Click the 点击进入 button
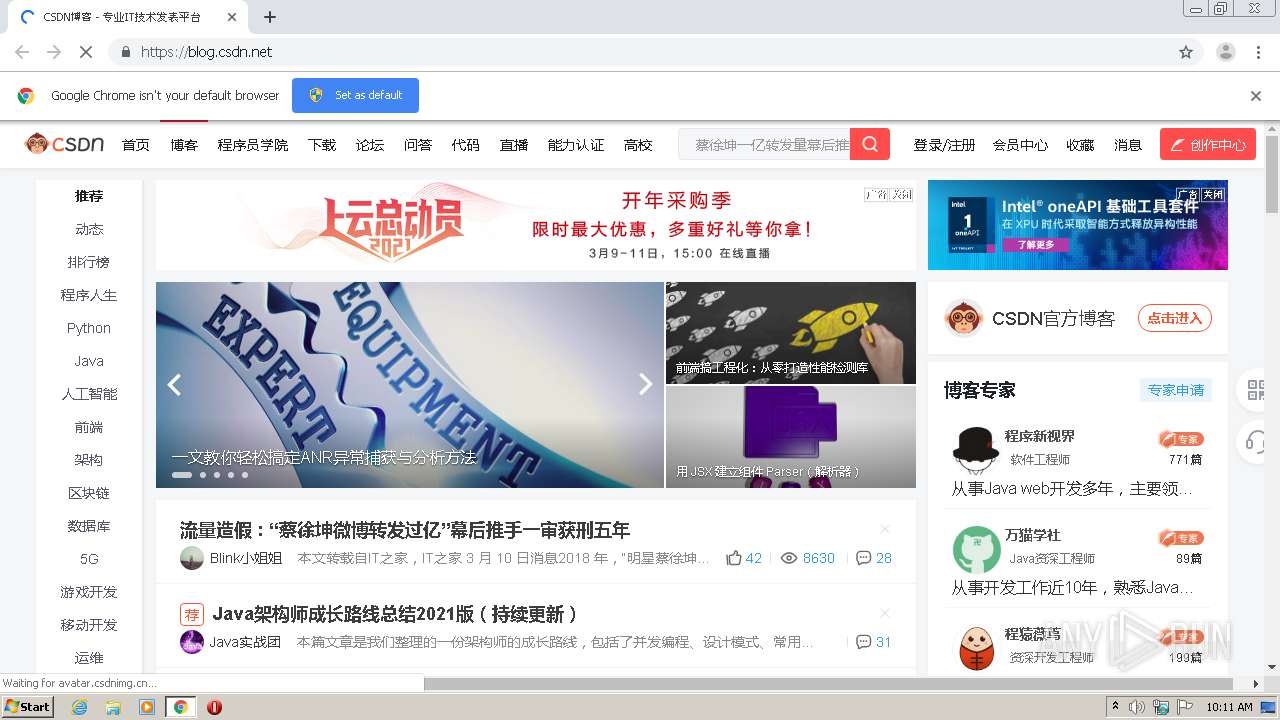Viewport: 1280px width, 720px height. tap(1175, 318)
